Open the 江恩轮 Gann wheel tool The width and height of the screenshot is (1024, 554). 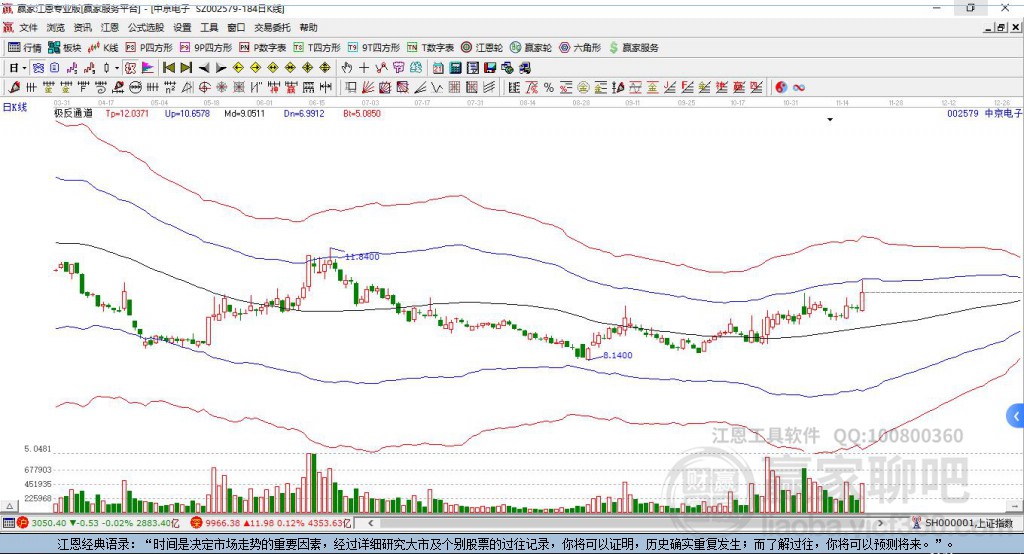(x=482, y=48)
